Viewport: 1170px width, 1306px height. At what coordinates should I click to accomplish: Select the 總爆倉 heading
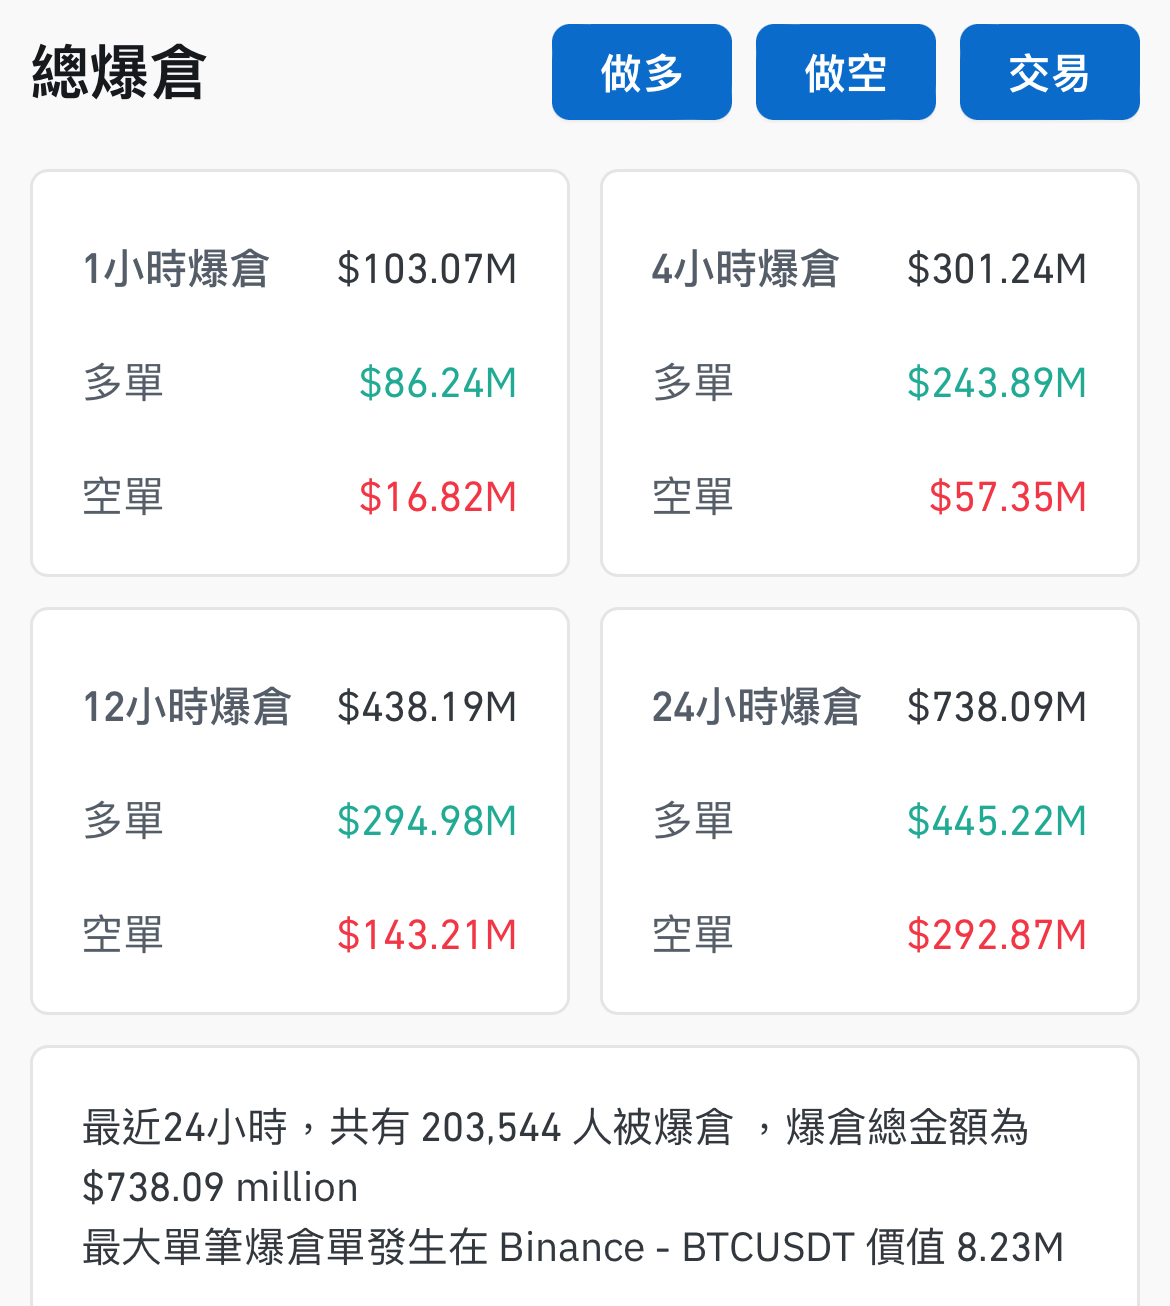click(x=119, y=72)
